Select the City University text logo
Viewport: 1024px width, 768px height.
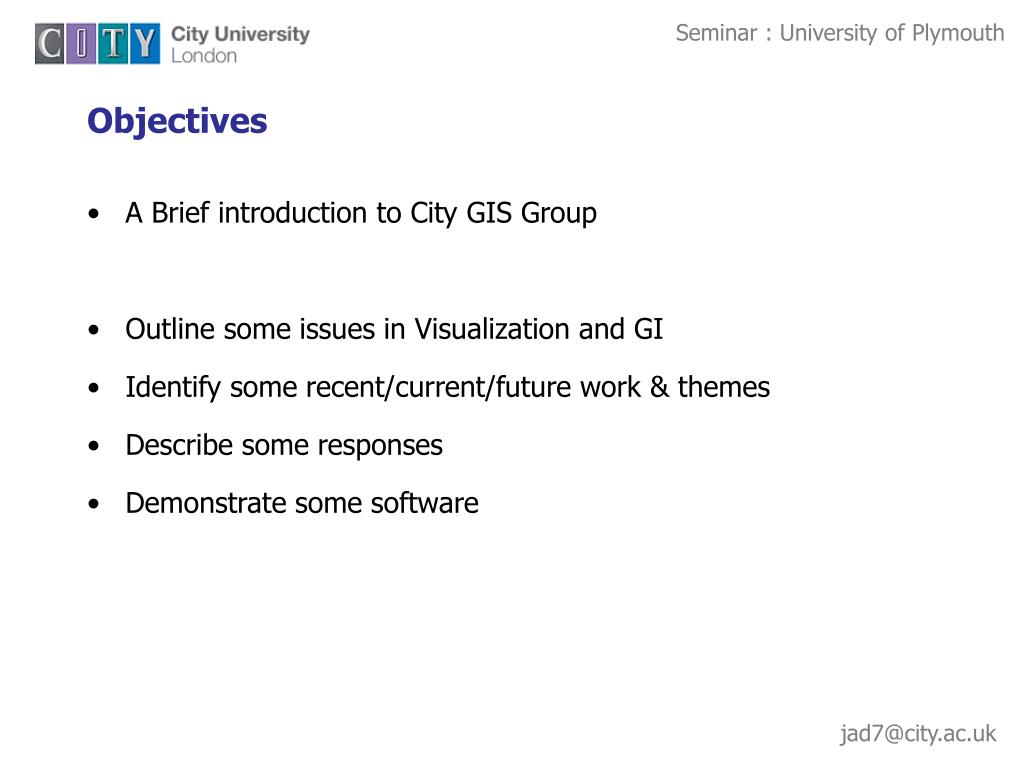(240, 34)
